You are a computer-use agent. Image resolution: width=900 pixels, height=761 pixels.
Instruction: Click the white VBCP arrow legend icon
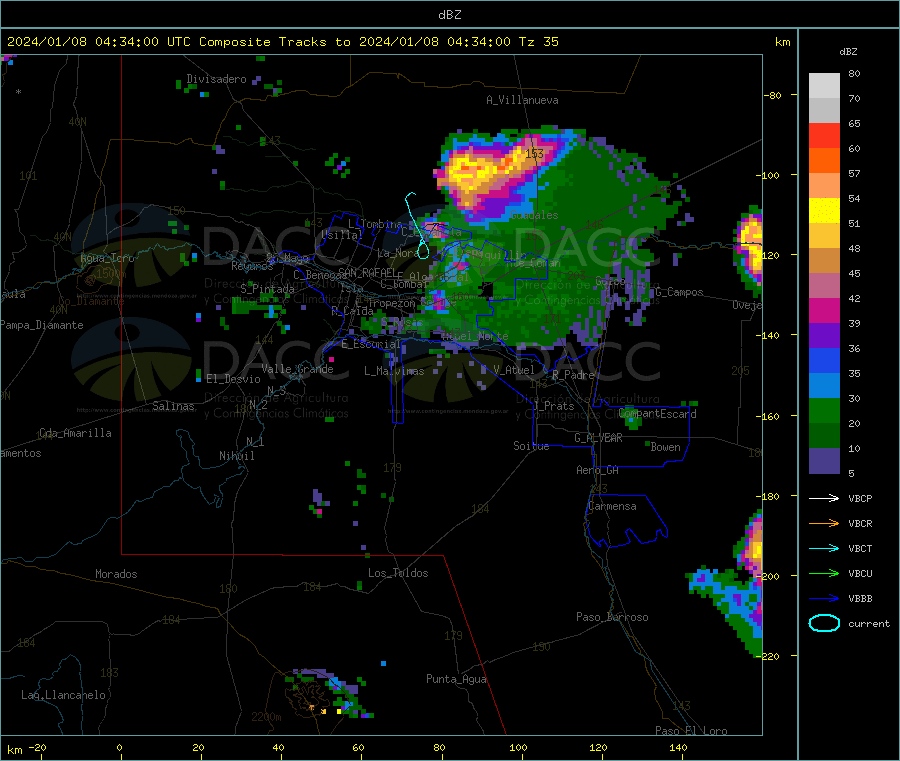pos(824,498)
